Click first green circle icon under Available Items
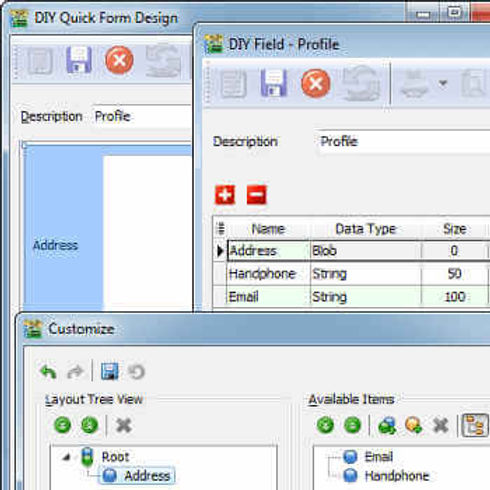This screenshot has width=490, height=490. point(325,425)
